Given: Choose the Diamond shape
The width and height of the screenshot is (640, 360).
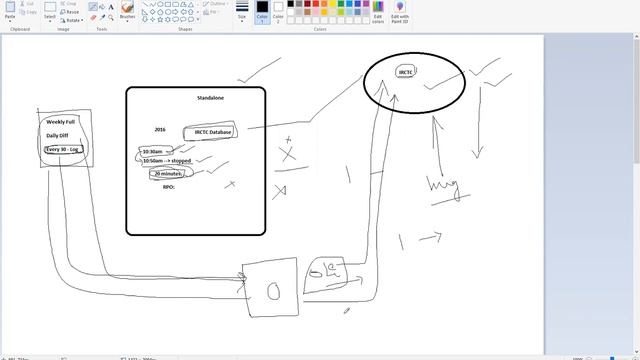Looking at the screenshot, I should point(153,12).
